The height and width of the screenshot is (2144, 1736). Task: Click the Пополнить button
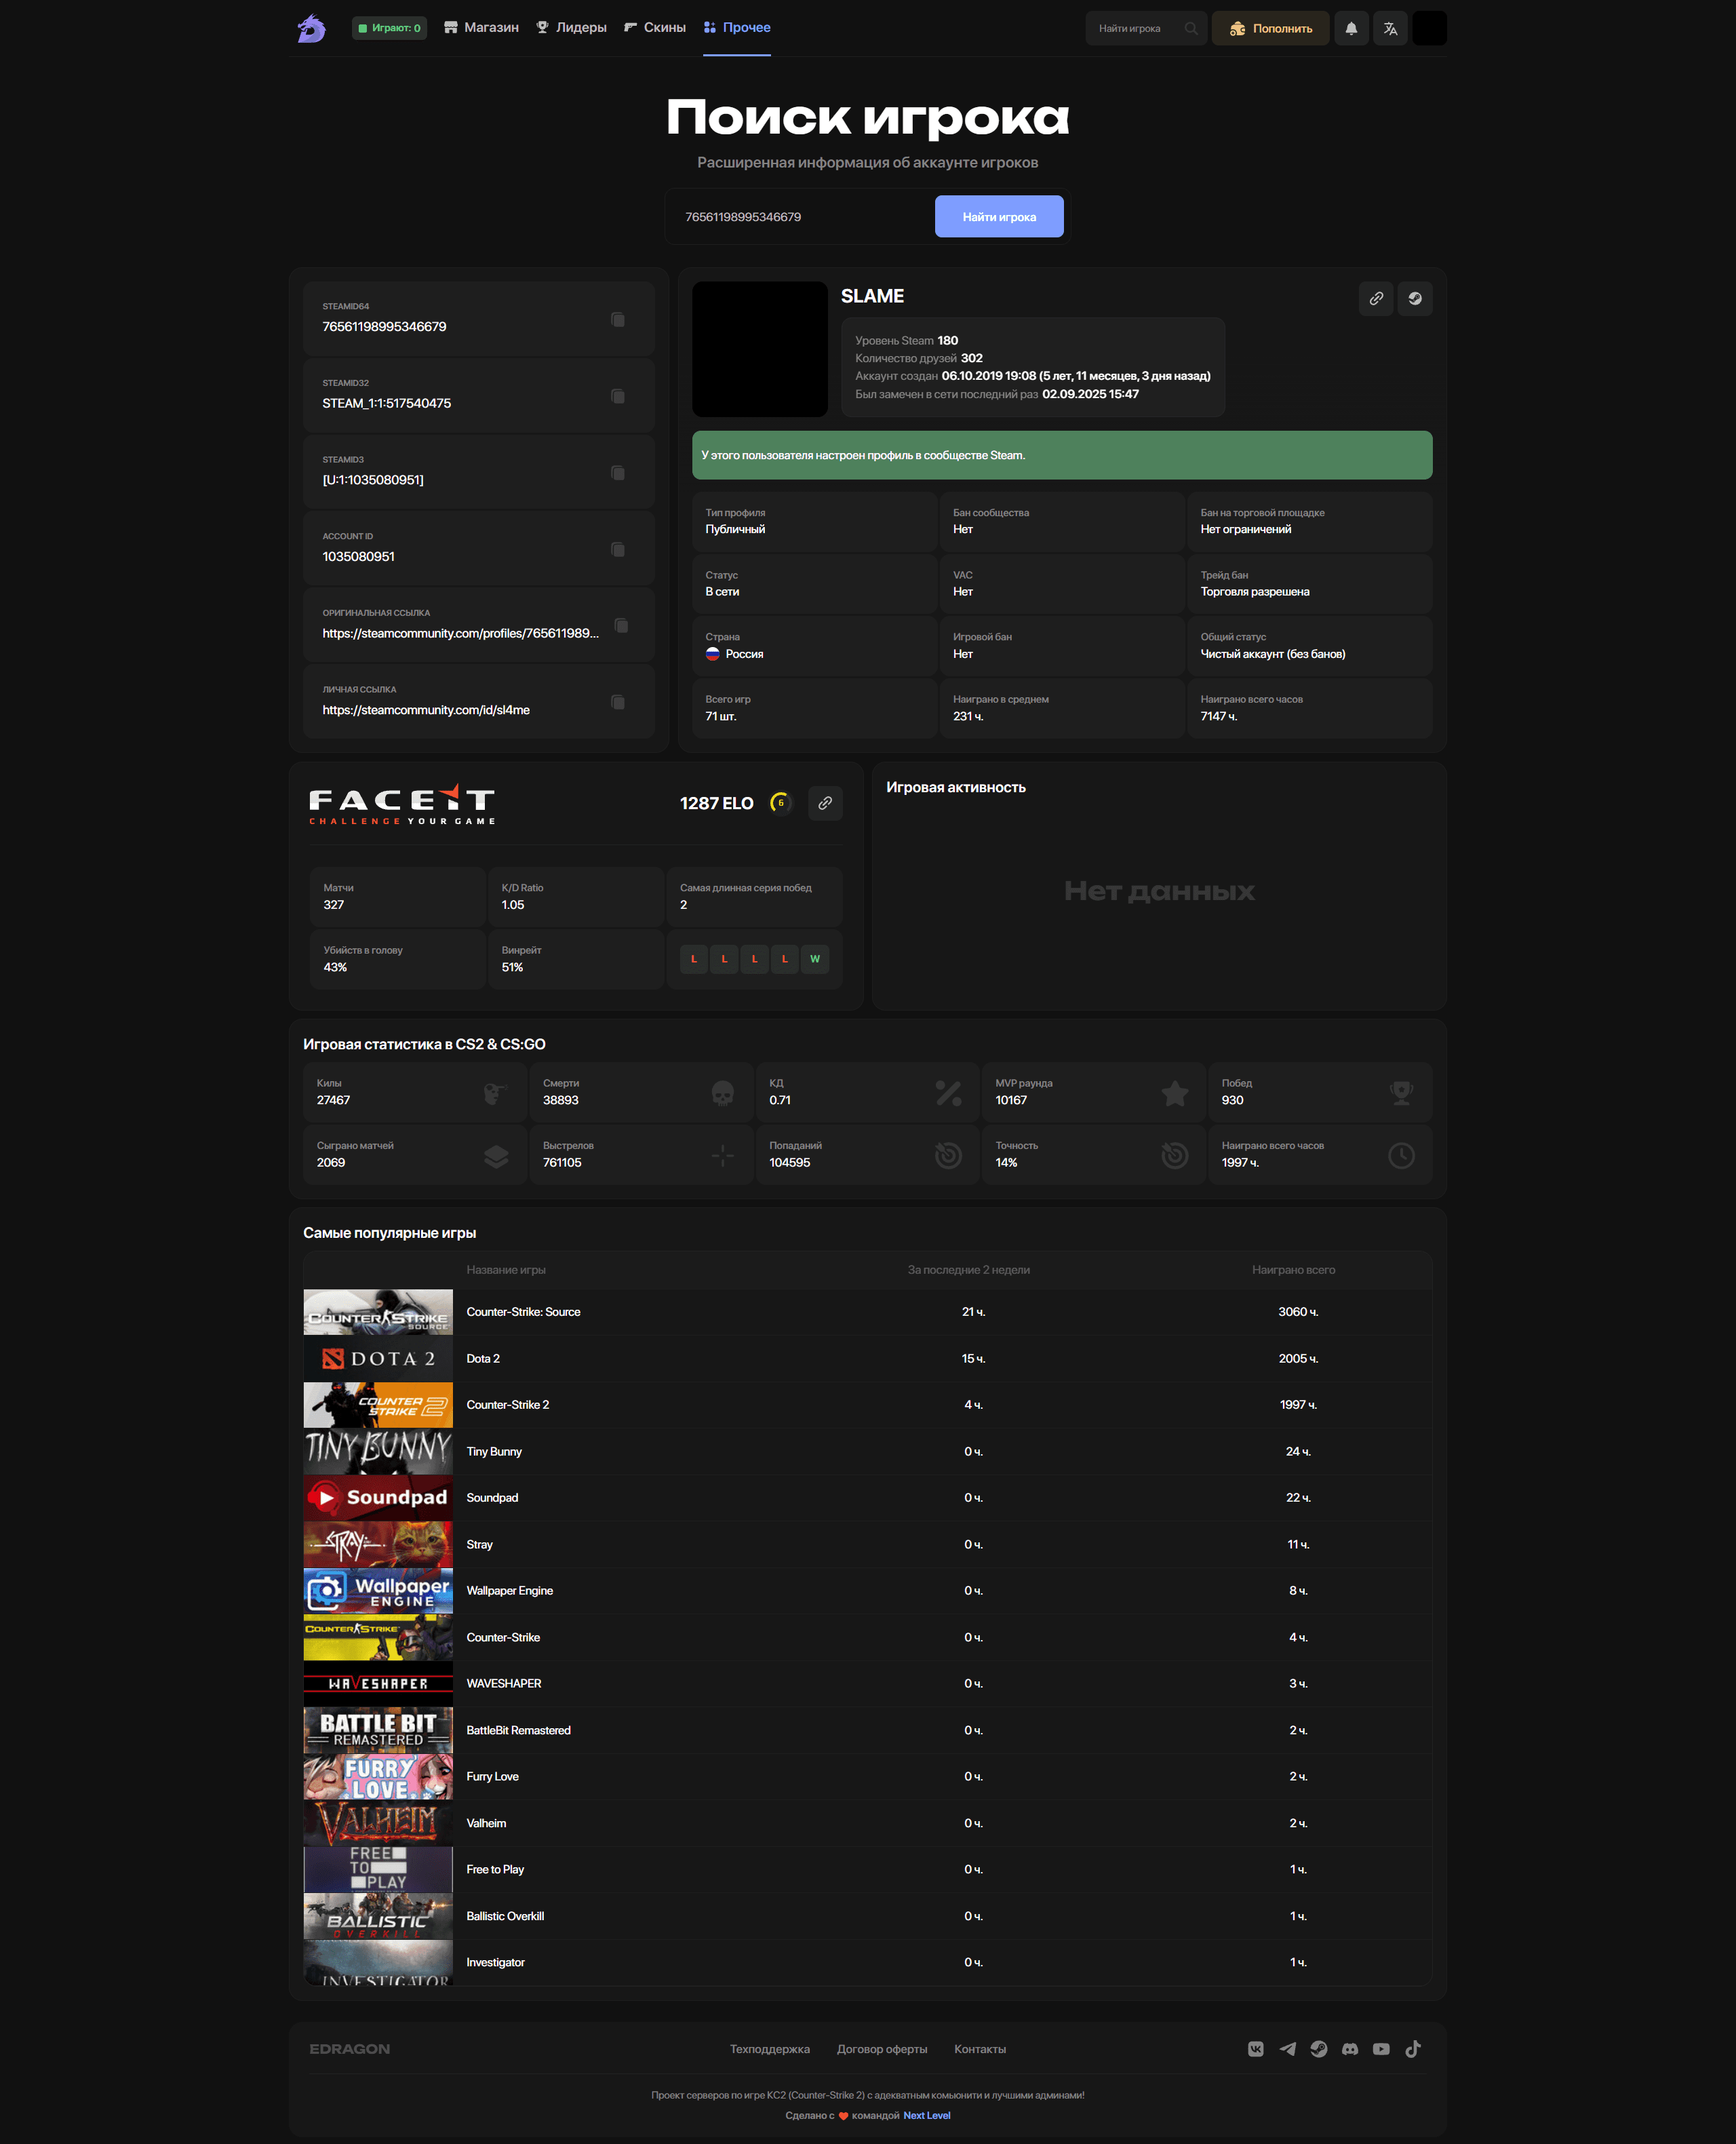(x=1270, y=28)
